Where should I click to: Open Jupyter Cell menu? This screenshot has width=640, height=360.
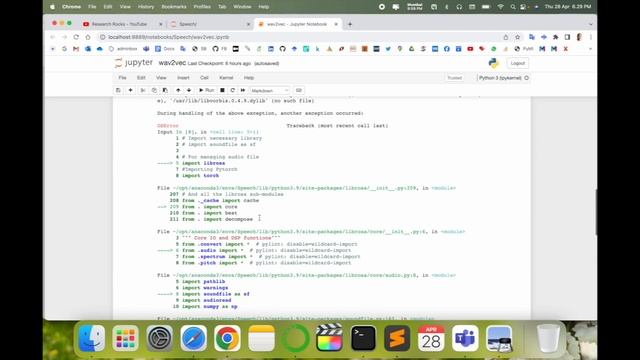point(204,78)
